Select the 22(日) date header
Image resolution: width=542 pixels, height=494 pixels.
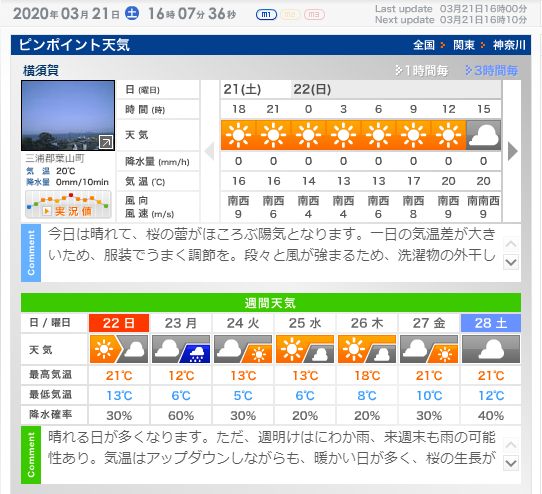pos(396,90)
